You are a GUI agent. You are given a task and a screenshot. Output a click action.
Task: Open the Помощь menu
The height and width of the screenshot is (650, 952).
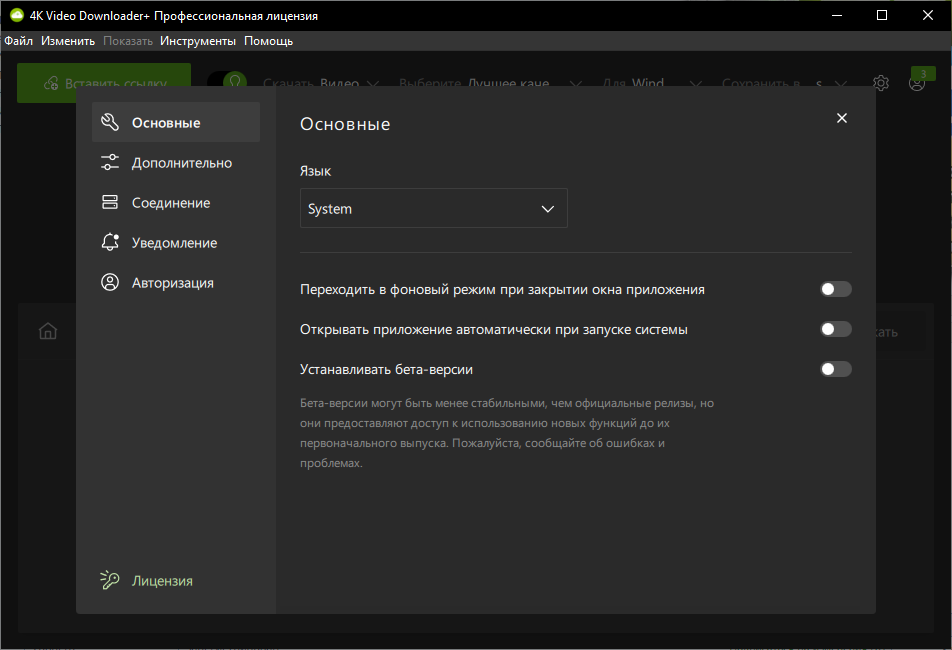click(268, 41)
